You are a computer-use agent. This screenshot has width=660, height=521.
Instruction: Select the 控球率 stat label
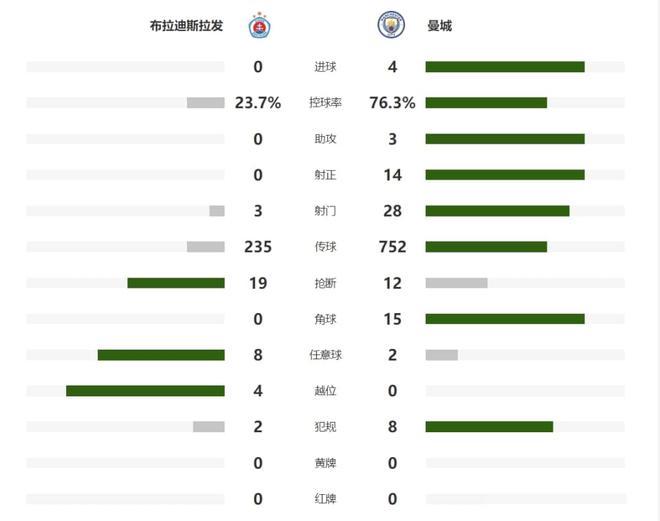point(324,103)
